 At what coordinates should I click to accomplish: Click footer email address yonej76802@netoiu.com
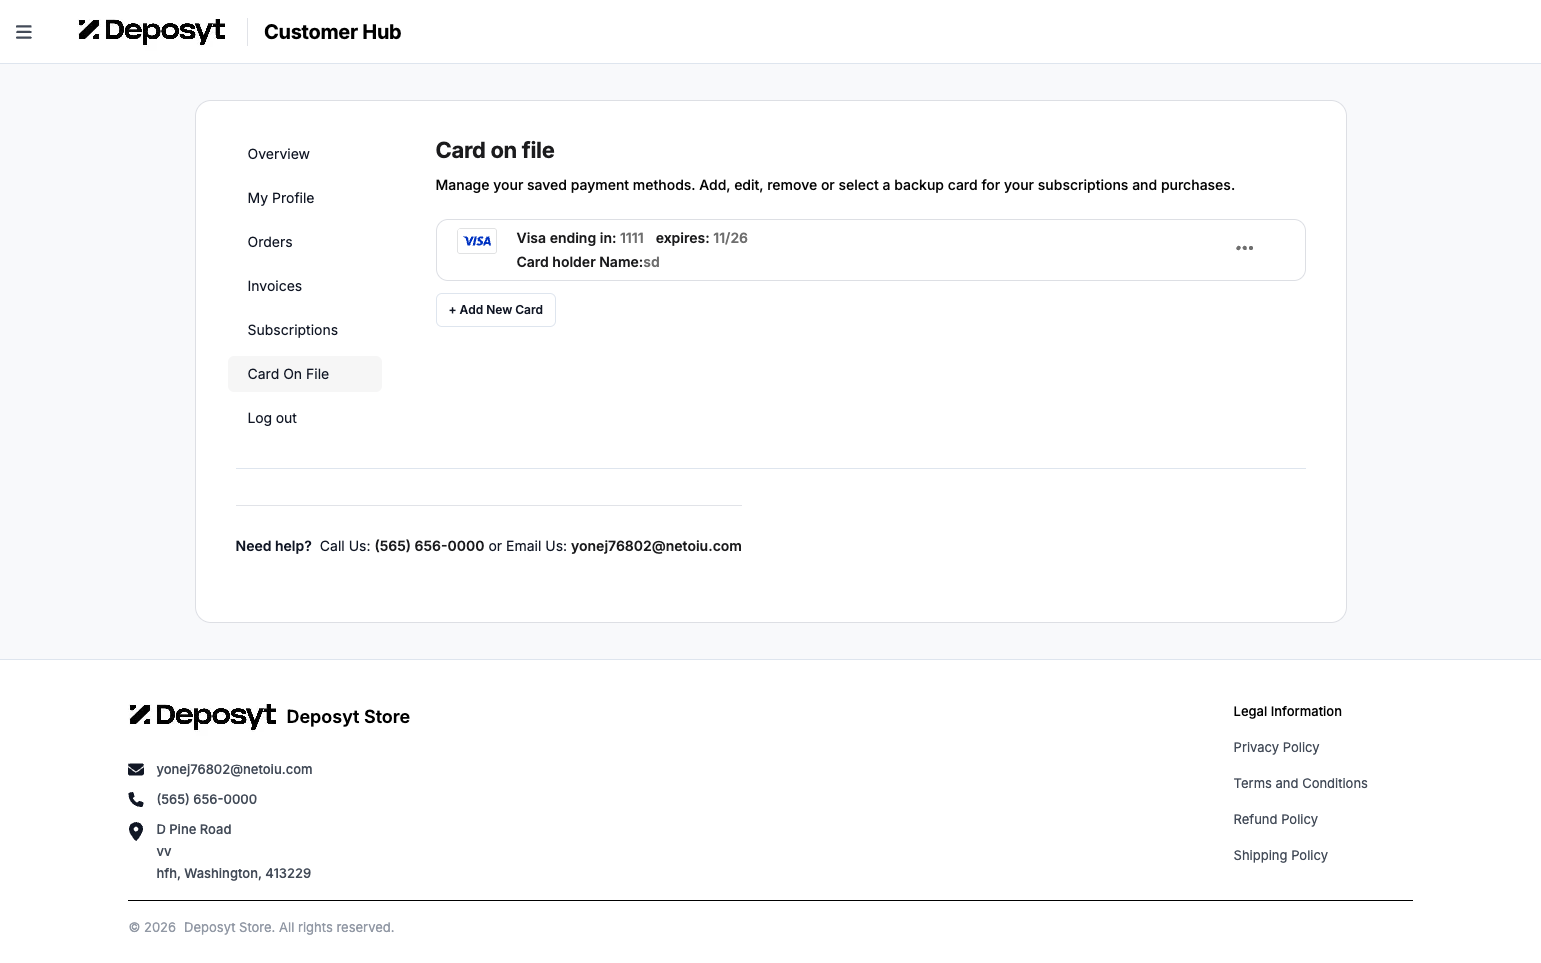tap(234, 769)
